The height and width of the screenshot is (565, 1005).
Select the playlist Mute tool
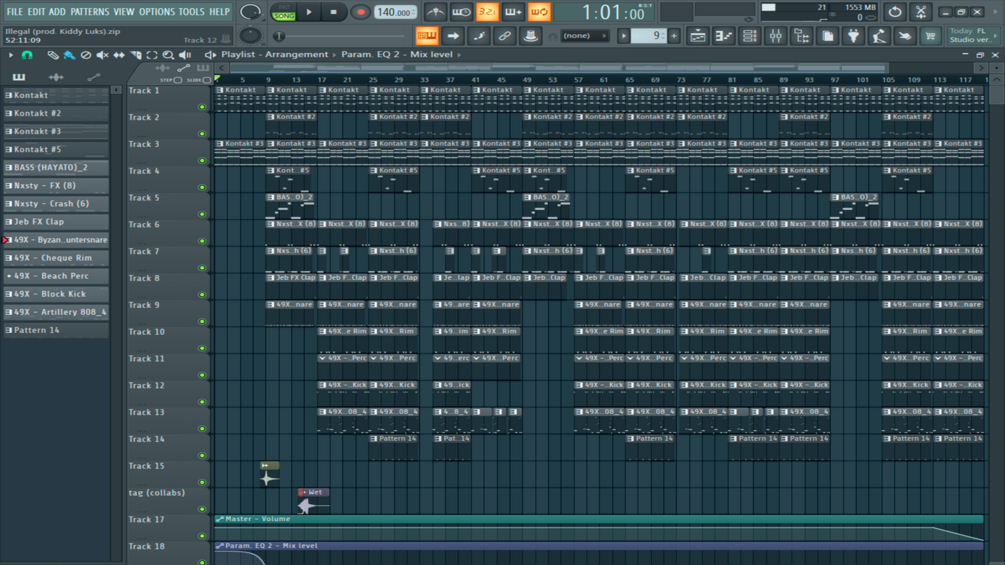[103, 55]
